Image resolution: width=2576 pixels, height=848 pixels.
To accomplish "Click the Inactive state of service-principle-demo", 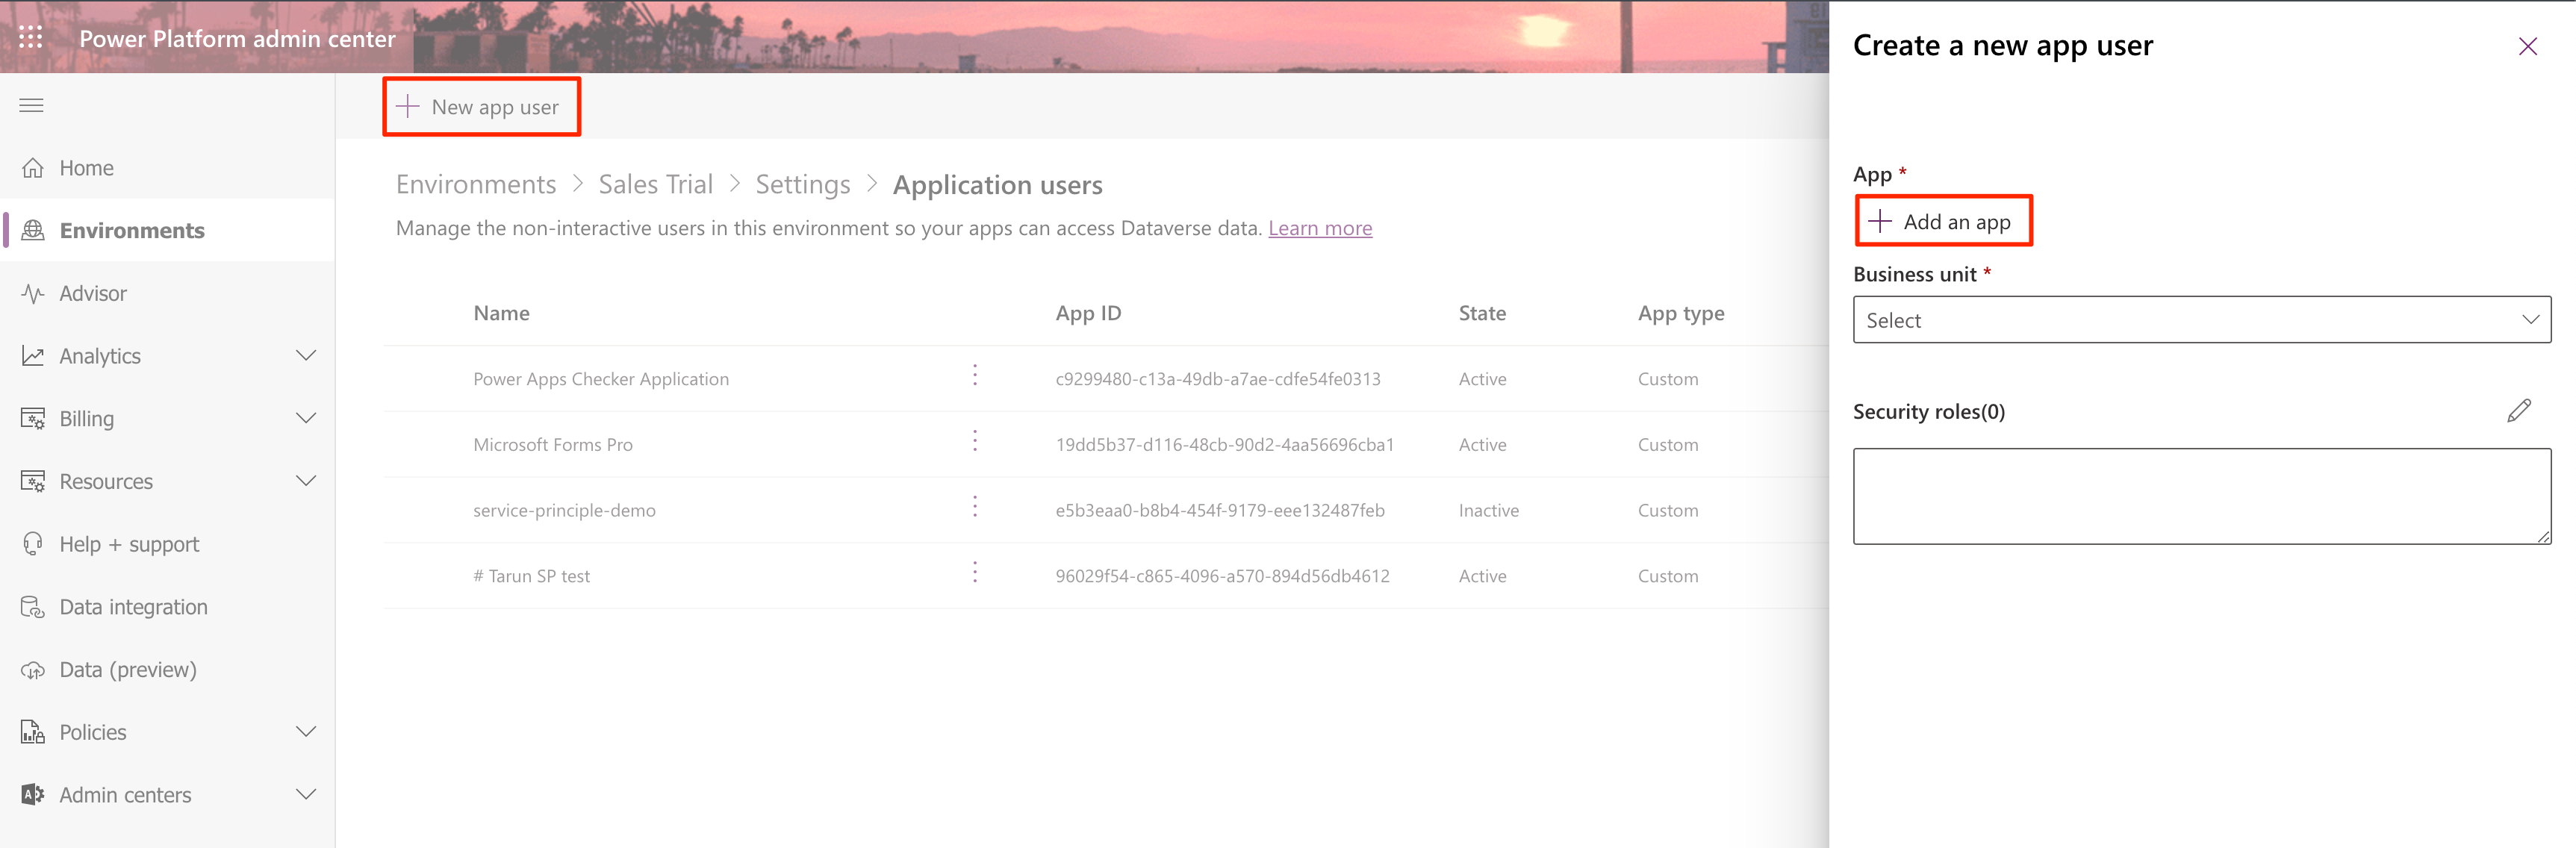I will pyautogui.click(x=1488, y=510).
